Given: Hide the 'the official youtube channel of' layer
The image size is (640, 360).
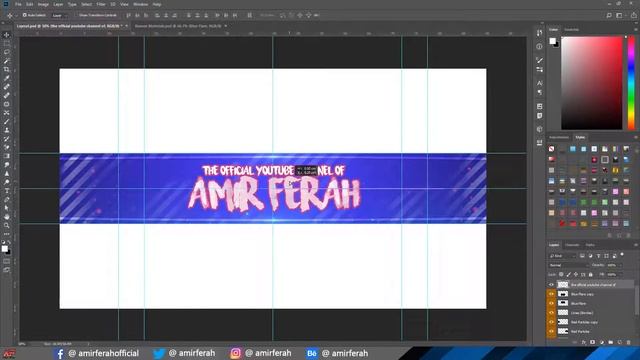Looking at the screenshot, I should pos(551,284).
